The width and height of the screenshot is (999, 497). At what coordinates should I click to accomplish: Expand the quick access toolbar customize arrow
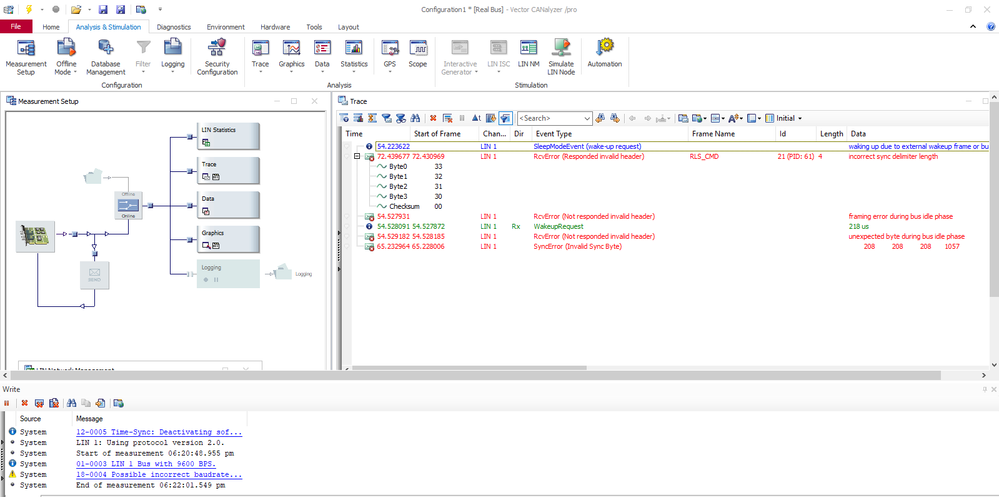click(x=160, y=10)
